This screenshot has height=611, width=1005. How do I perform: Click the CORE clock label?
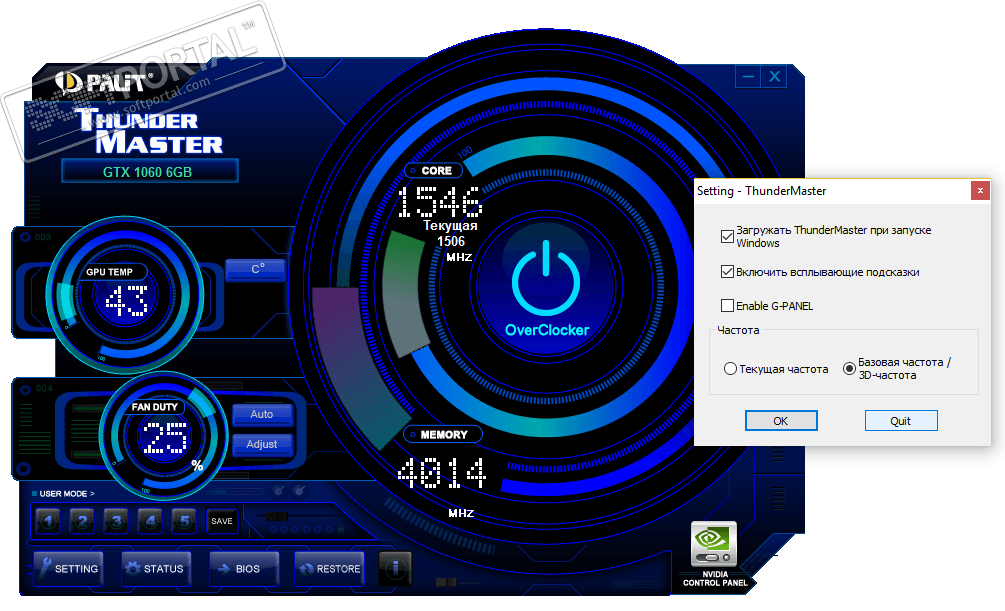pyautogui.click(x=436, y=171)
